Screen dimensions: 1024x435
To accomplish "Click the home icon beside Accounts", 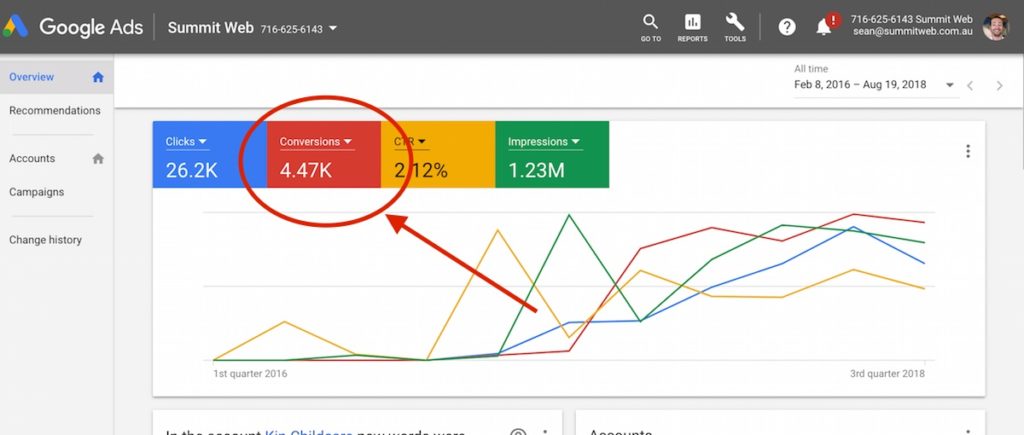I will point(98,158).
